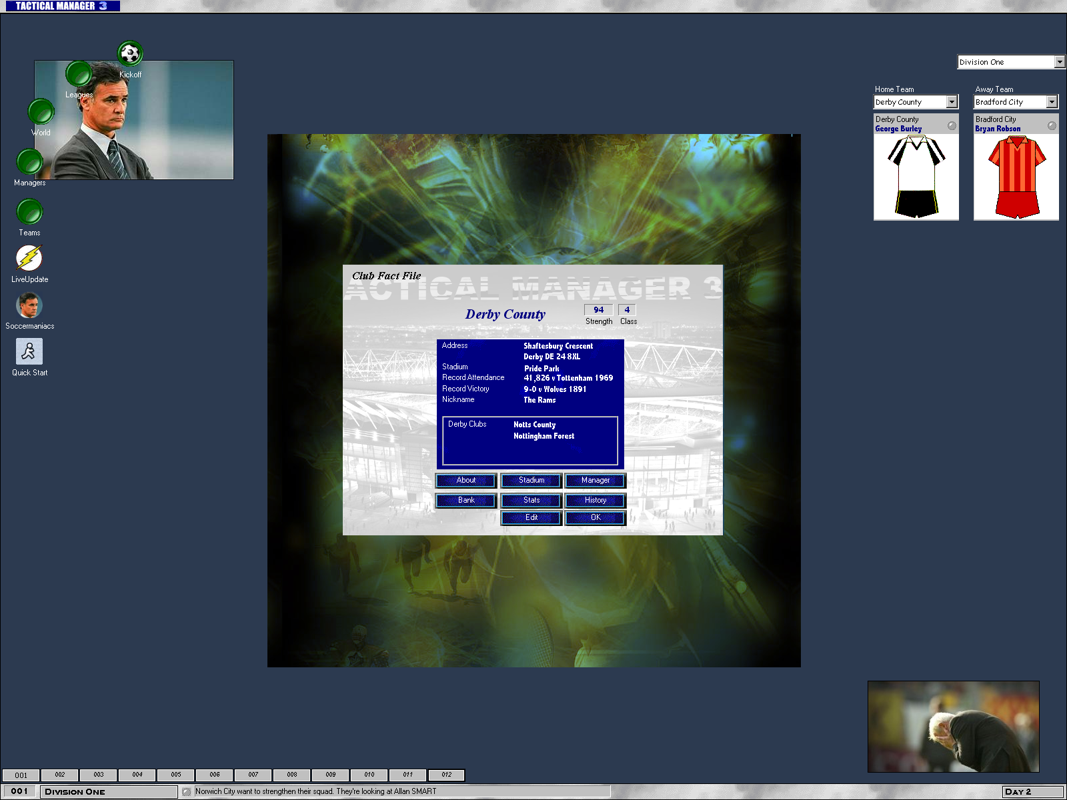Select the World icon

pos(41,112)
